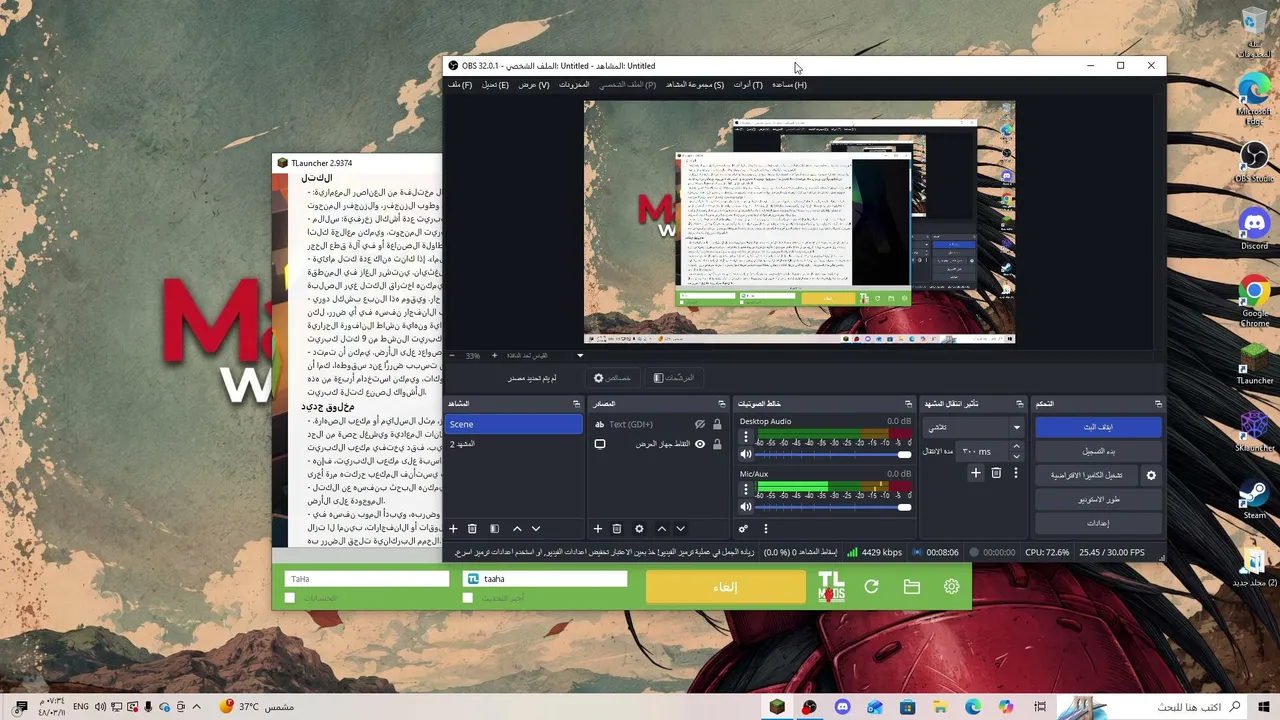Image resolution: width=1280 pixels, height=720 pixels.
Task: Open scene filters icon in Scenes panel
Action: click(494, 529)
